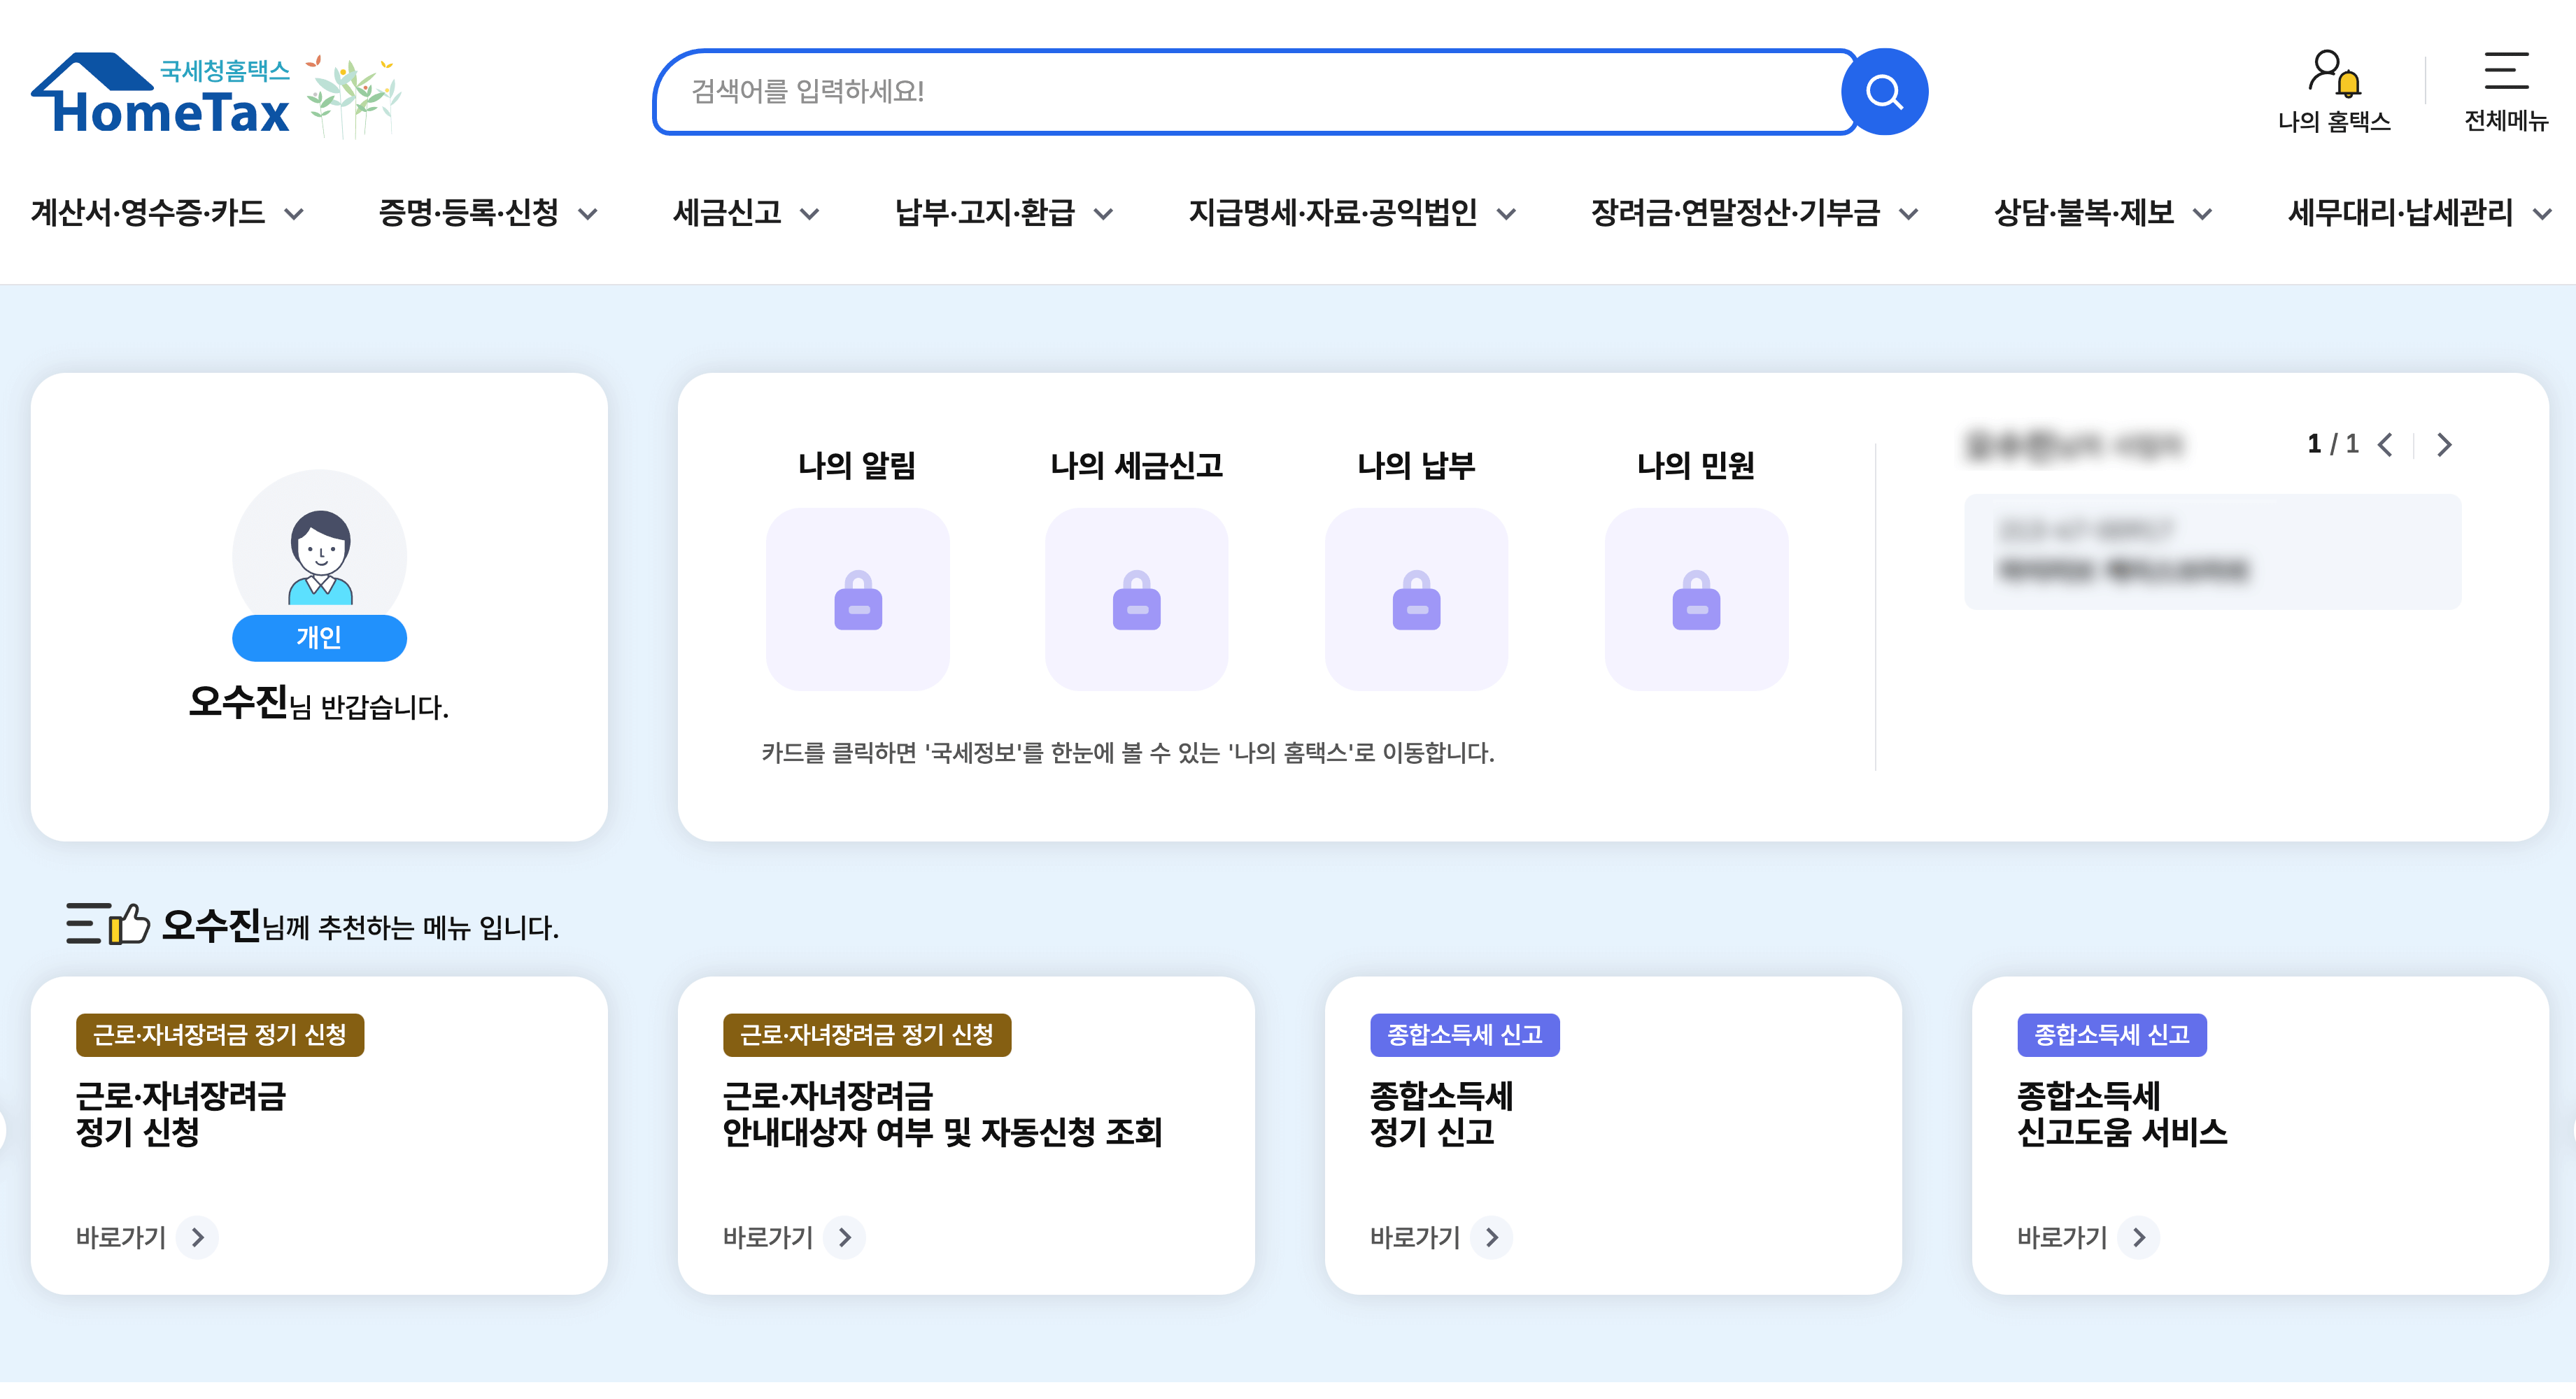Image resolution: width=2576 pixels, height=1399 pixels.
Task: Click the search input field
Action: (1250, 91)
